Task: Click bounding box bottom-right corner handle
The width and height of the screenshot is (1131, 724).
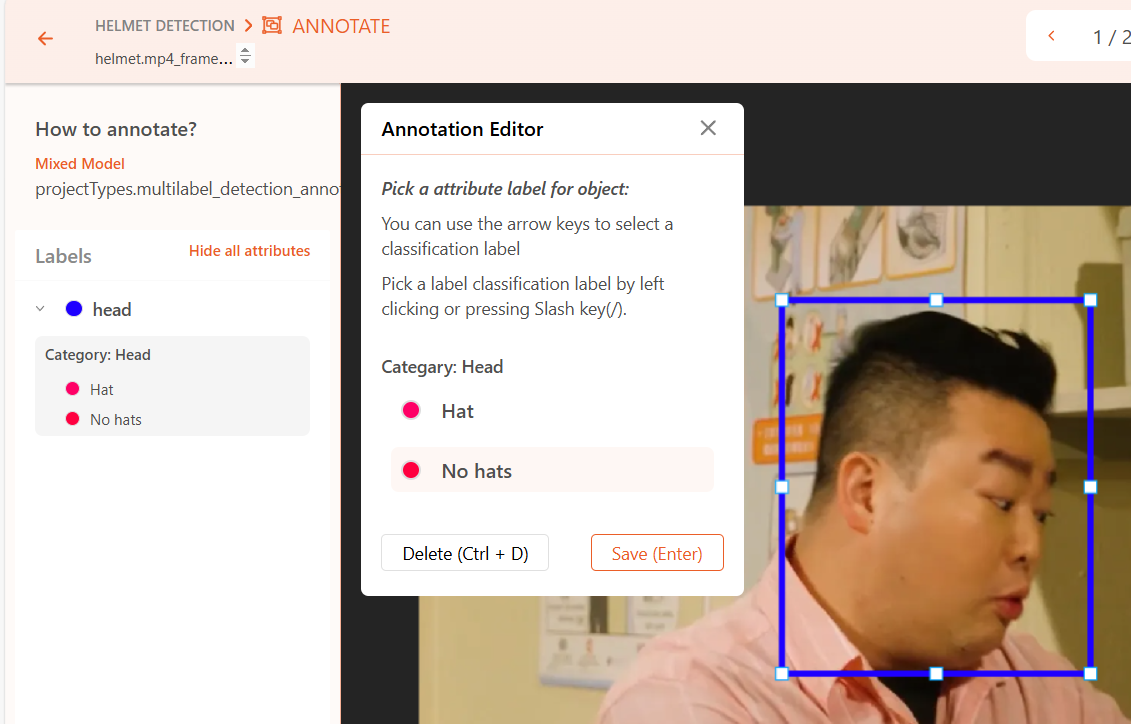Action: click(x=1091, y=674)
